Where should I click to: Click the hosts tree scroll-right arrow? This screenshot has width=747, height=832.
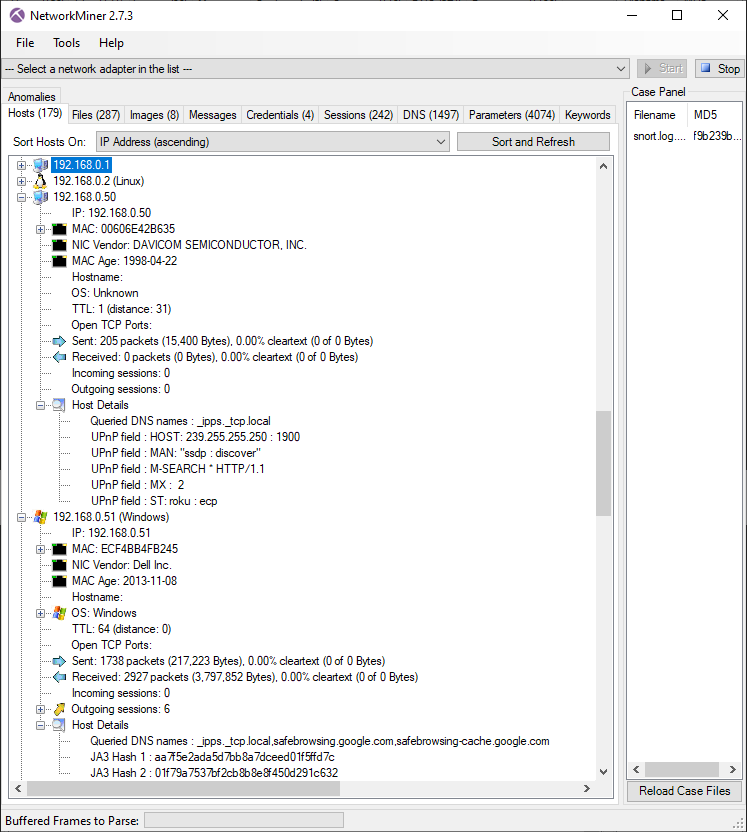(587, 788)
